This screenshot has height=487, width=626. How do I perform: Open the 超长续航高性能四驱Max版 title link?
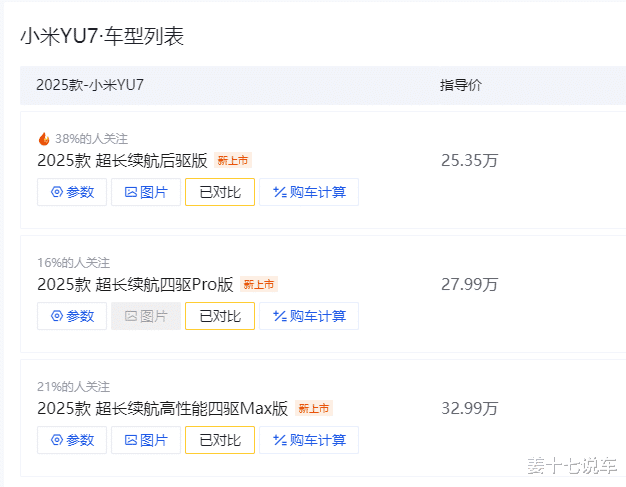tap(162, 408)
